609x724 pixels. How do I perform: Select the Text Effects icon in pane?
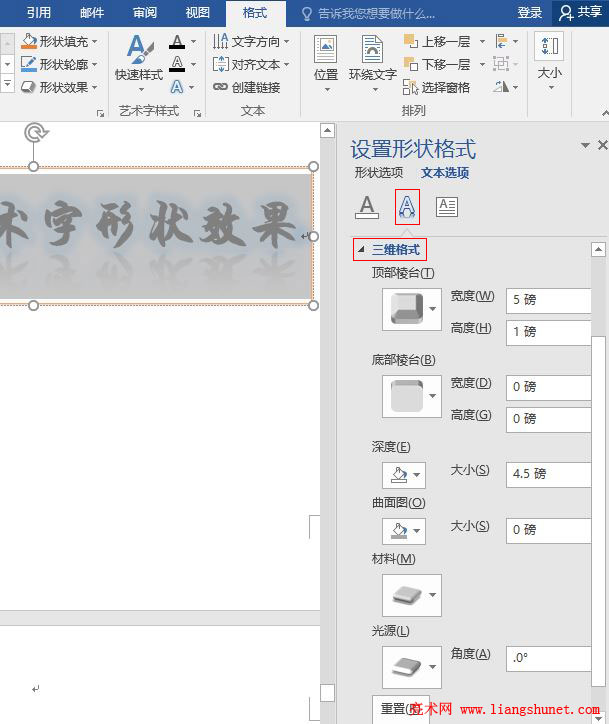407,206
